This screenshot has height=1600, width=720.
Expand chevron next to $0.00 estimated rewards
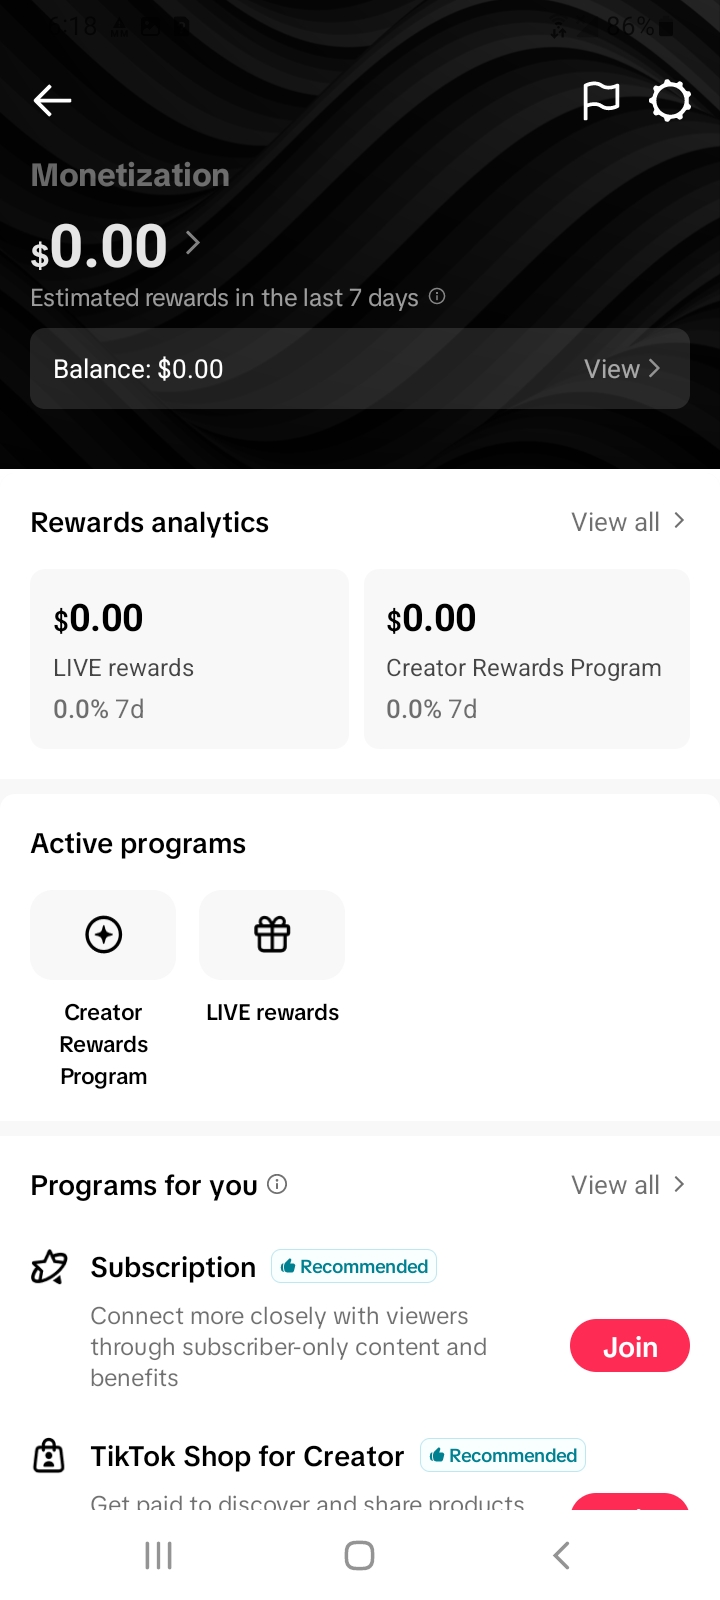tap(193, 242)
